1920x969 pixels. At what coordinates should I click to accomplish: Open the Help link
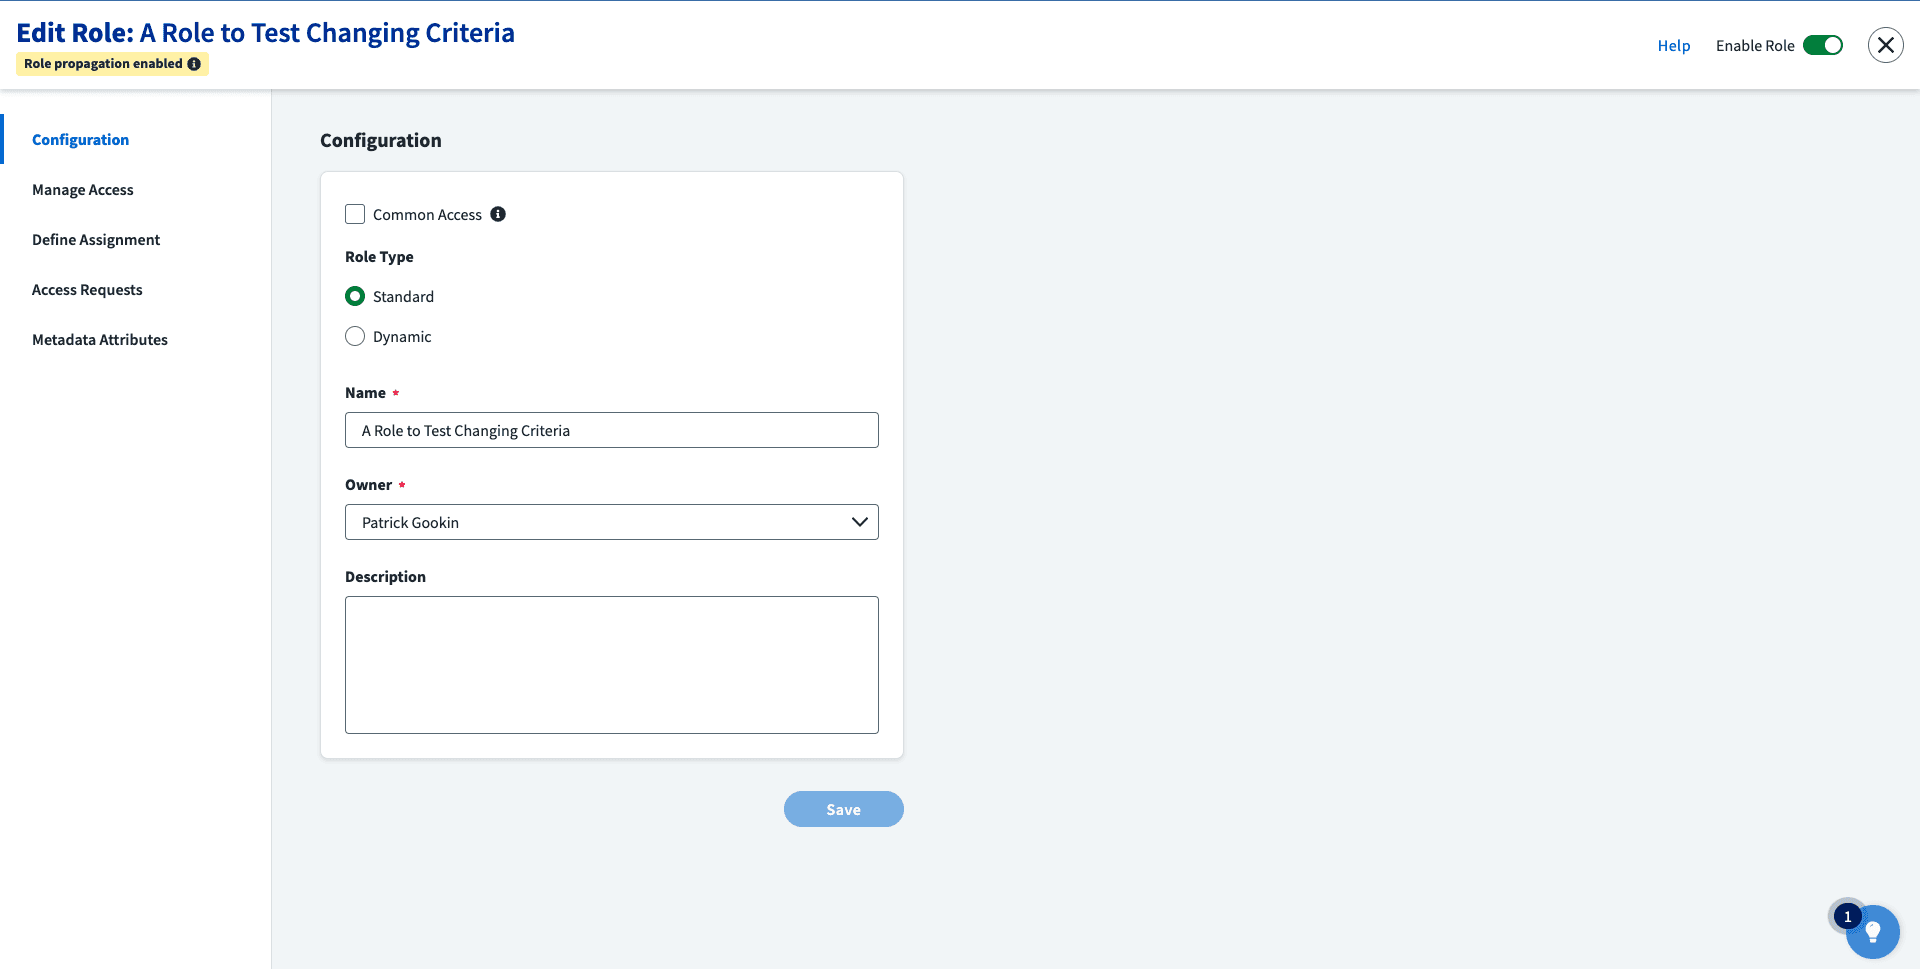1674,45
